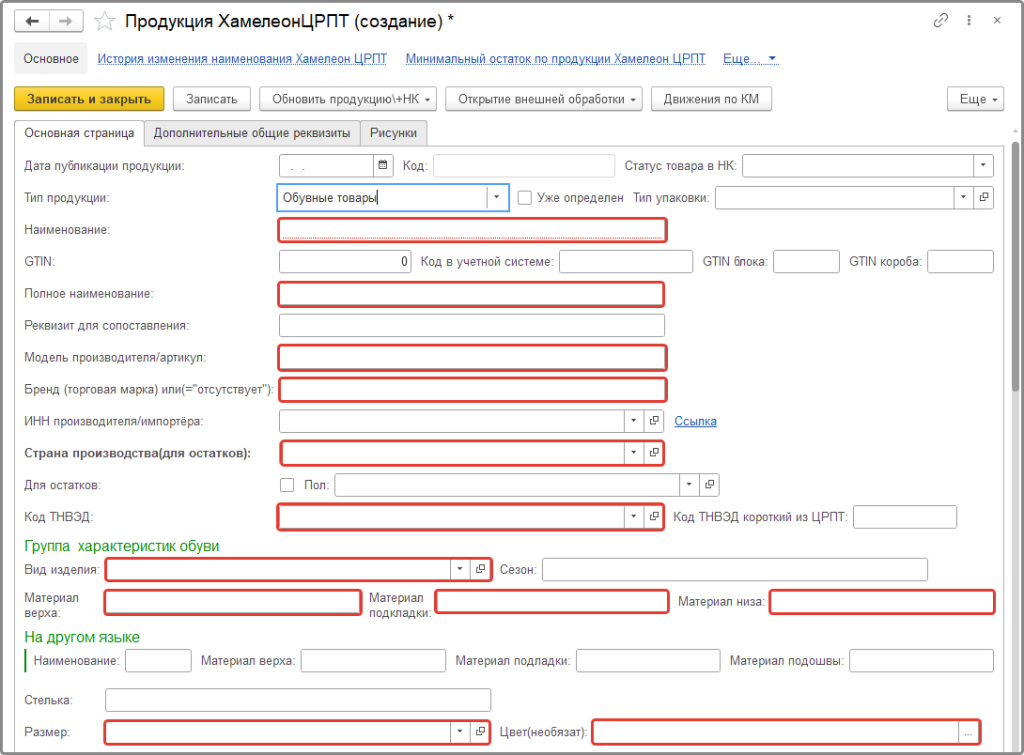Click Движения по КМ button

[x=711, y=99]
